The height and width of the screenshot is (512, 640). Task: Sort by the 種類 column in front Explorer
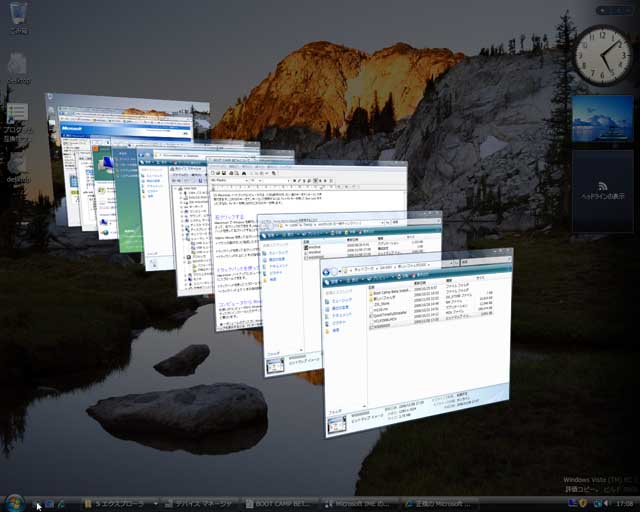click(x=449, y=280)
